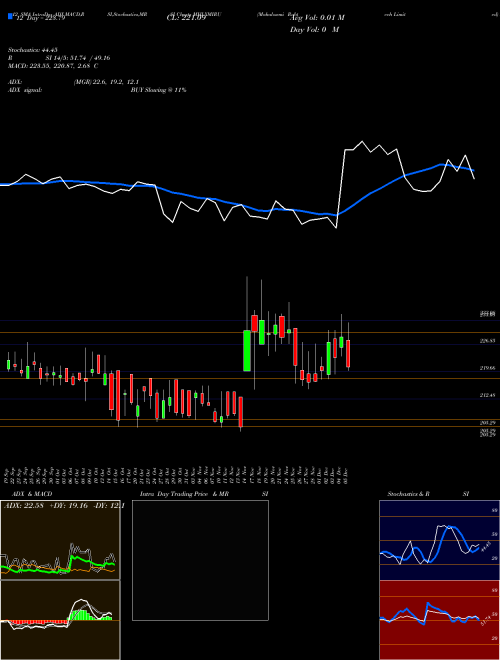Viewport: 500px width, 660px height.
Task: Click the 'Stochastics & R SI' panel title
Action: click(x=428, y=494)
